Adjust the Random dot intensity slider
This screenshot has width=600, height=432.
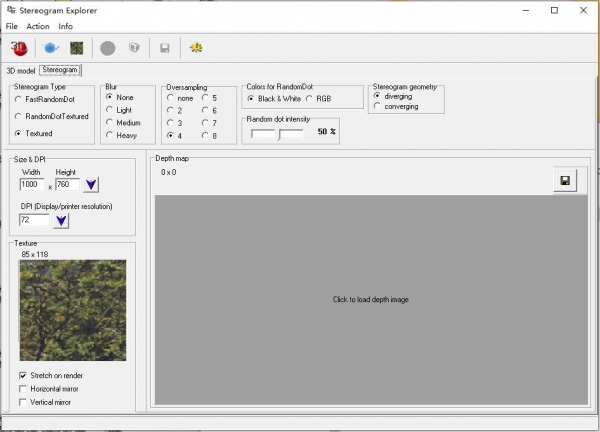[x=277, y=133]
